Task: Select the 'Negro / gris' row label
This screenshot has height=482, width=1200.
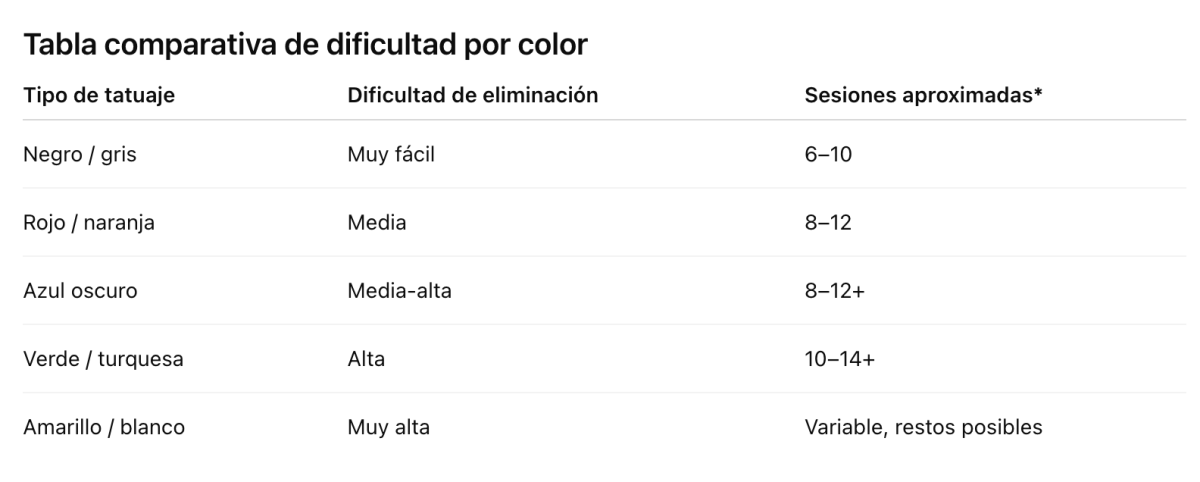Action: (x=79, y=155)
